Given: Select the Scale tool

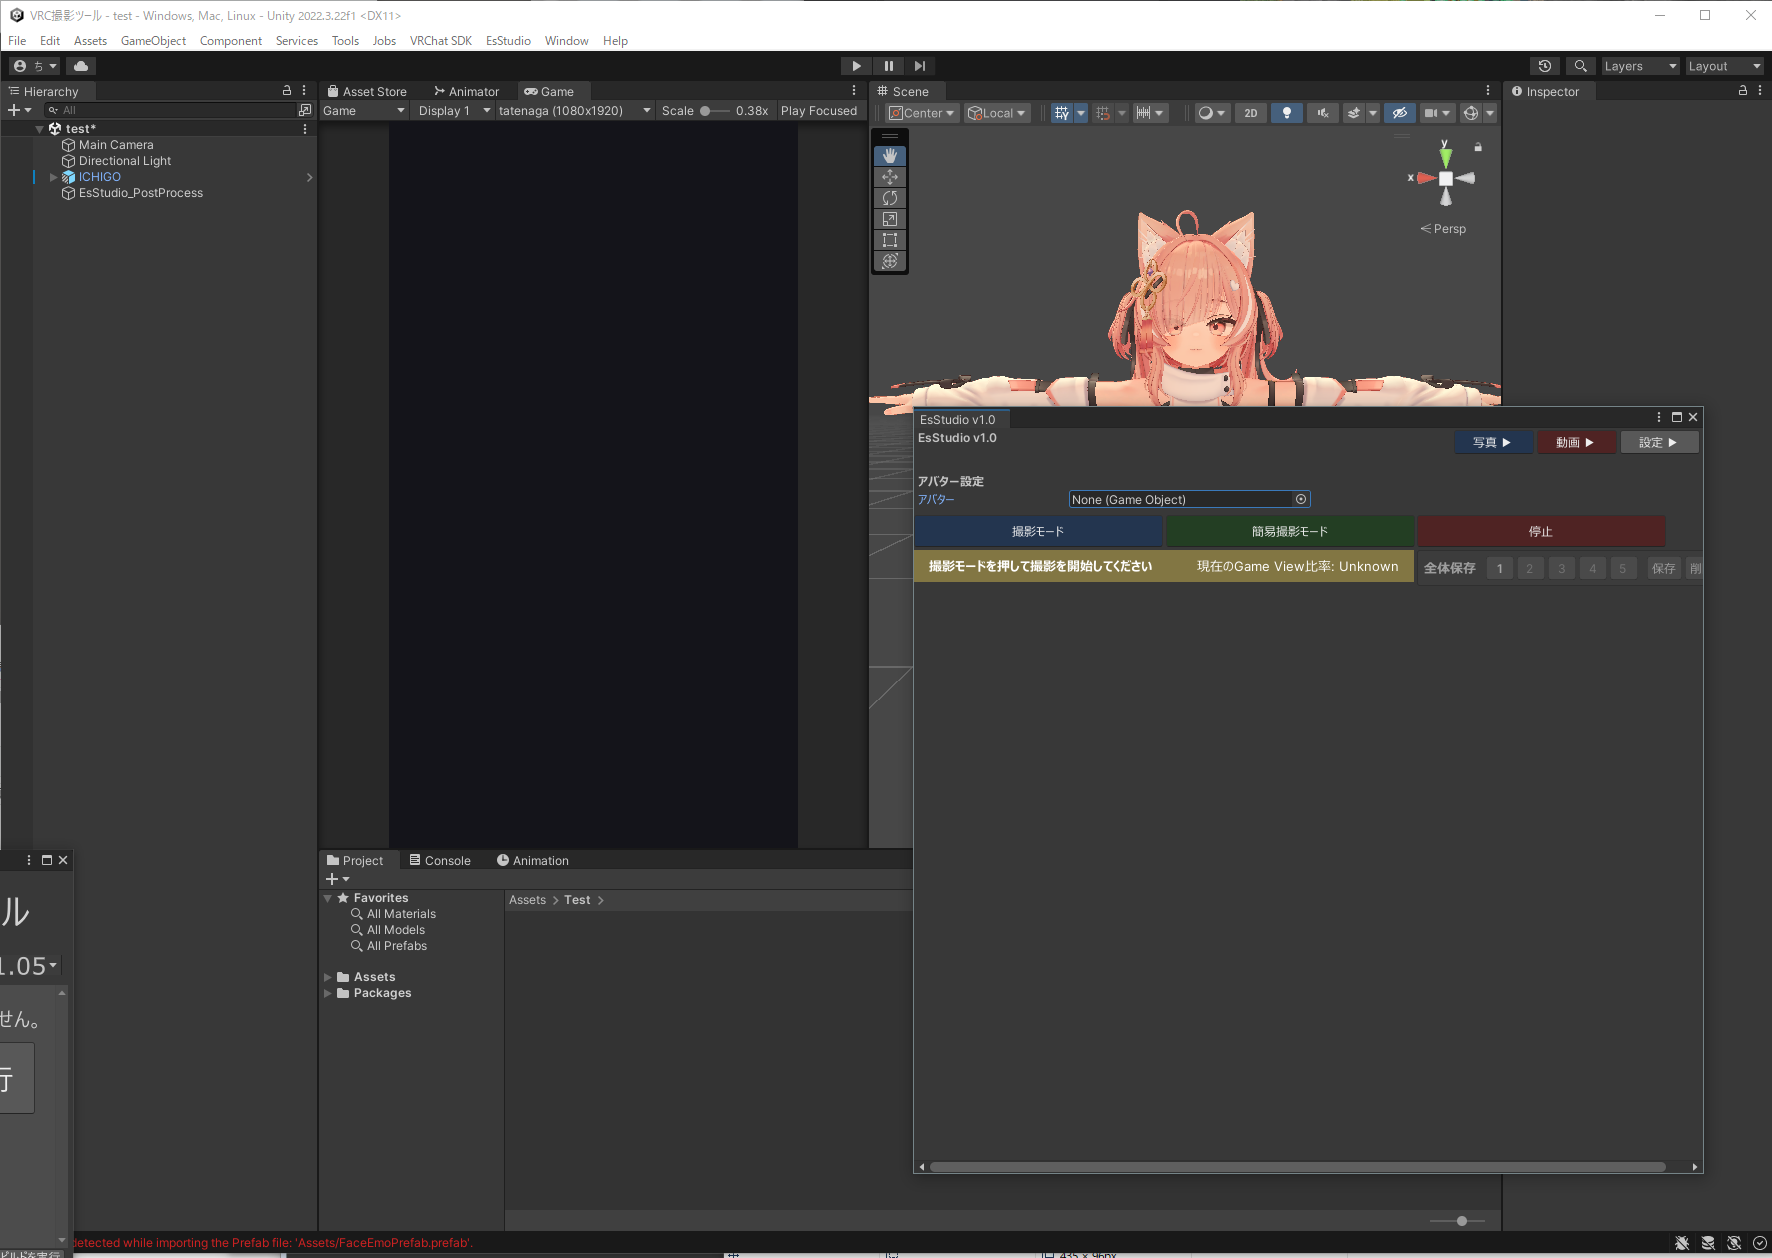Looking at the screenshot, I should [890, 219].
